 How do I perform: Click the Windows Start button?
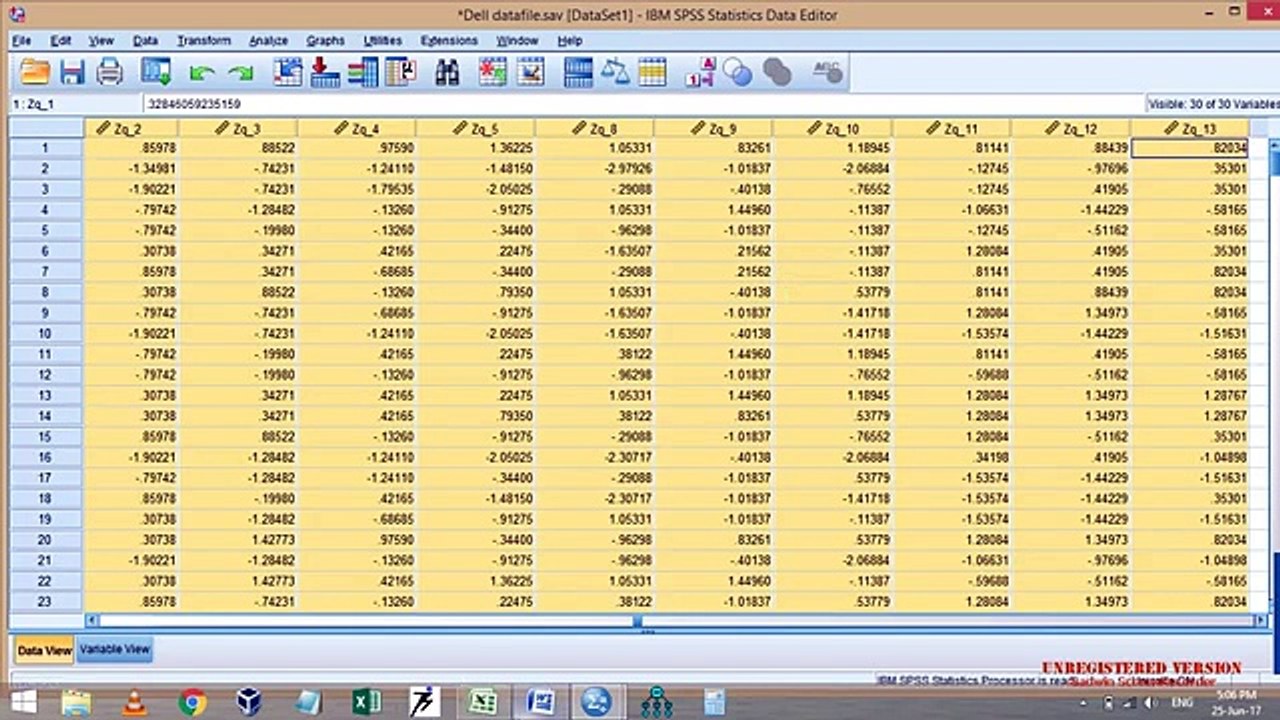23,702
